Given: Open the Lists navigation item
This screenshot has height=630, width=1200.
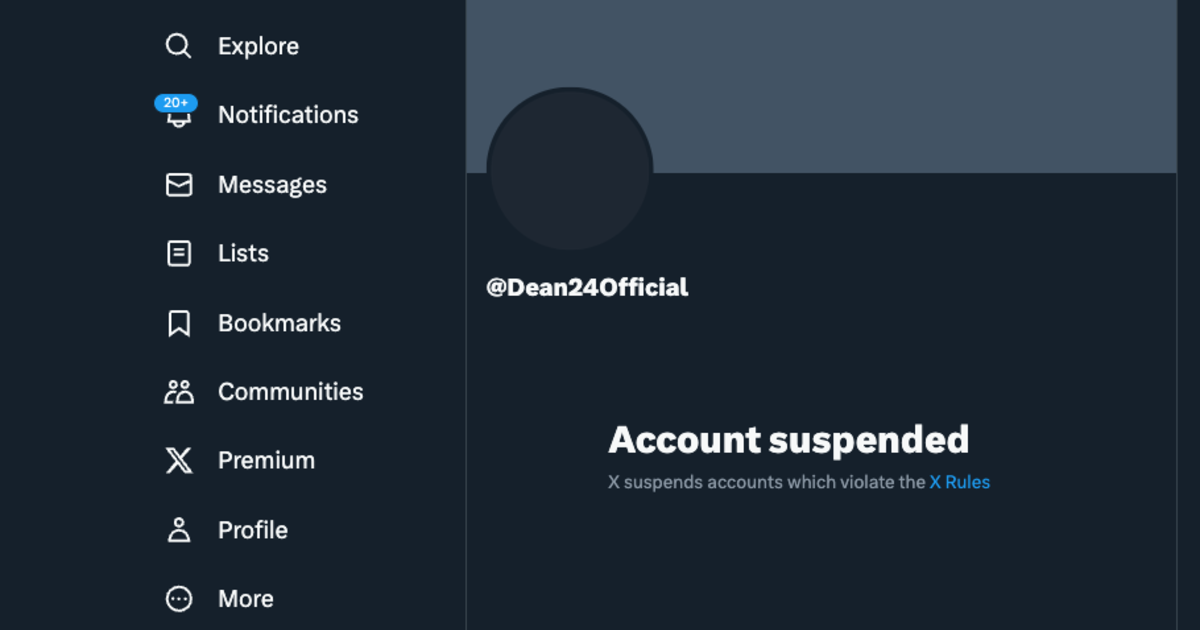Looking at the screenshot, I should (x=242, y=253).
